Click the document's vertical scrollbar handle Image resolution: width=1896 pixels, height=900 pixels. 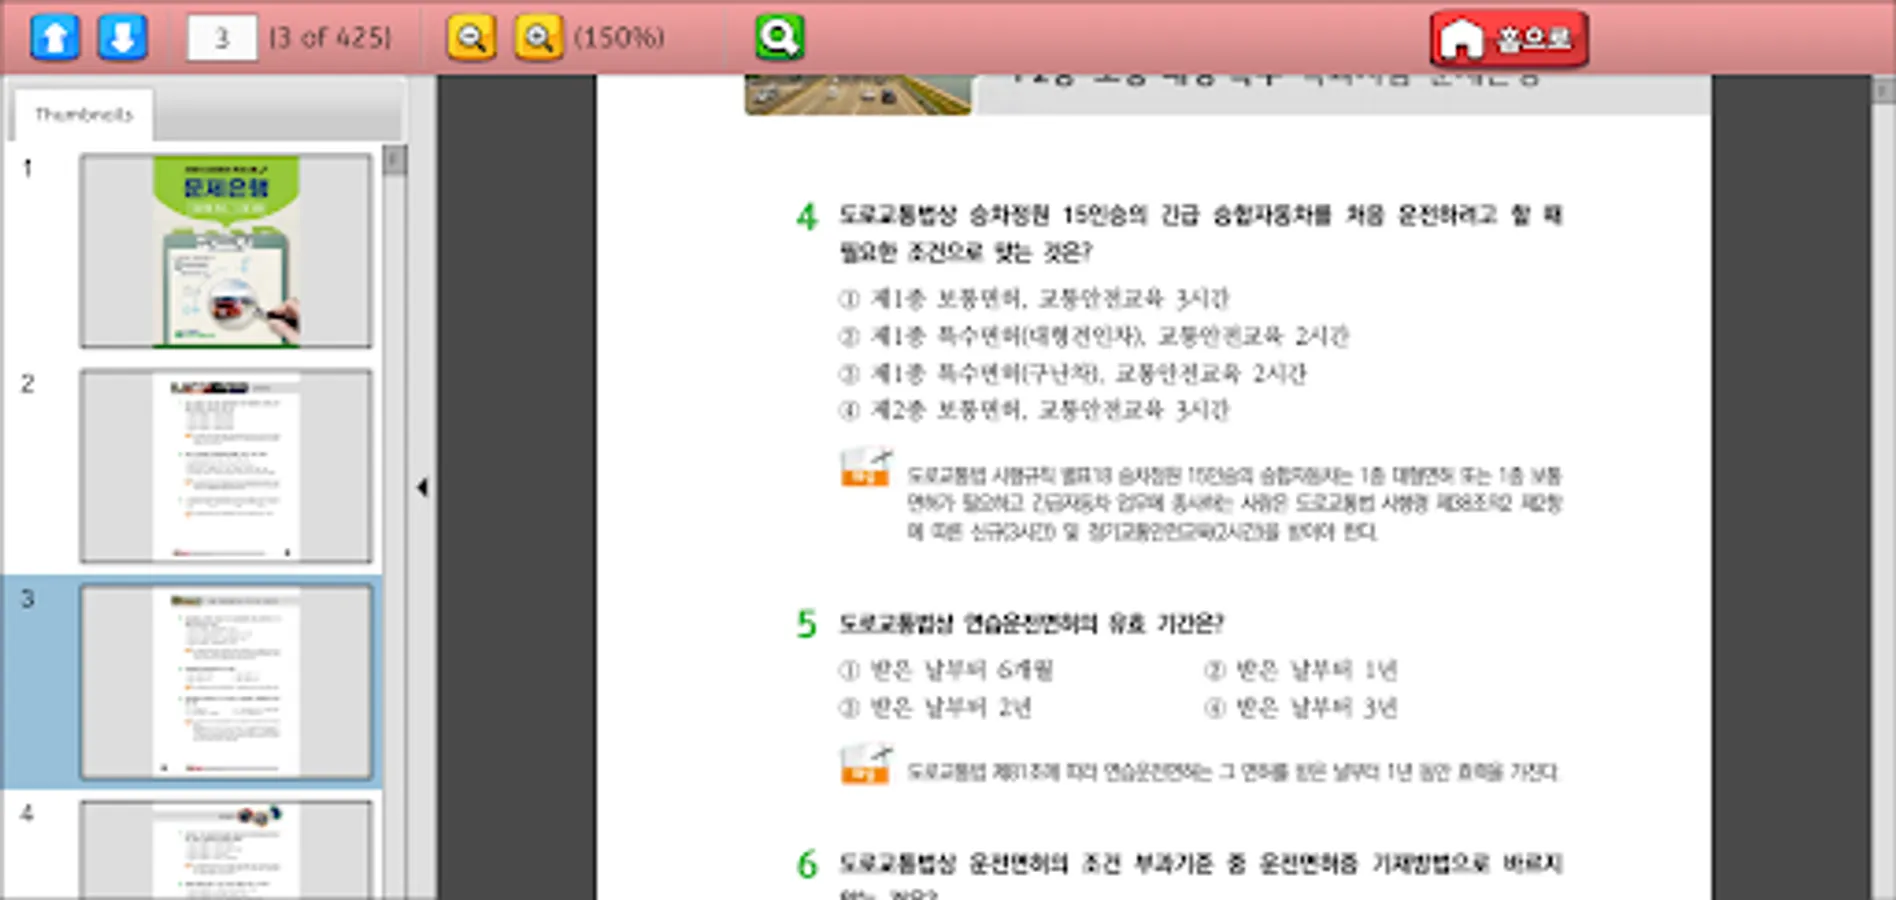[x=1882, y=91]
